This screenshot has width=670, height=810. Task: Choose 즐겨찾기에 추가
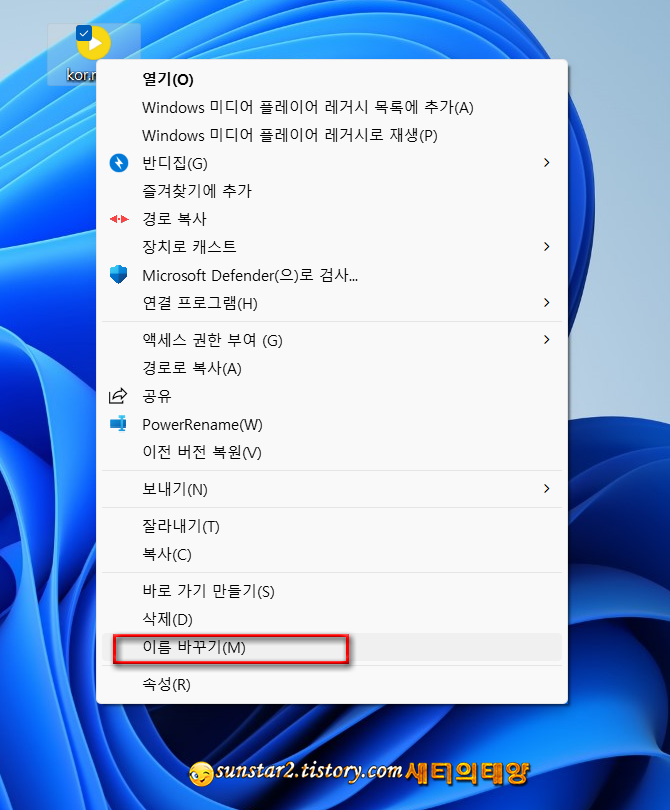click(332, 191)
